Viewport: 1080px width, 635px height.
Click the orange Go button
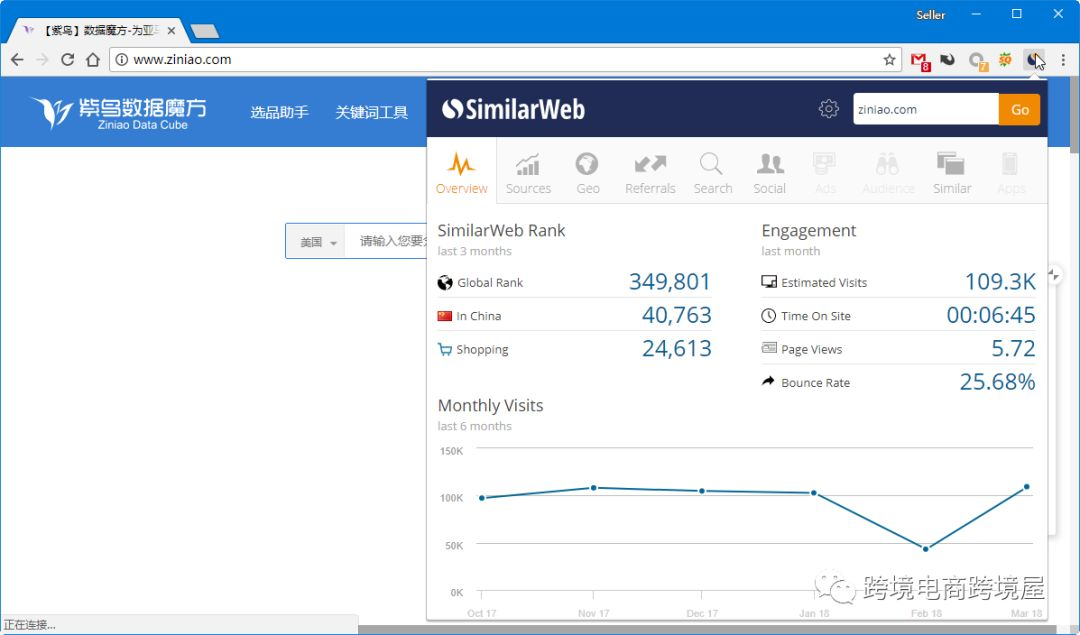tap(1019, 110)
